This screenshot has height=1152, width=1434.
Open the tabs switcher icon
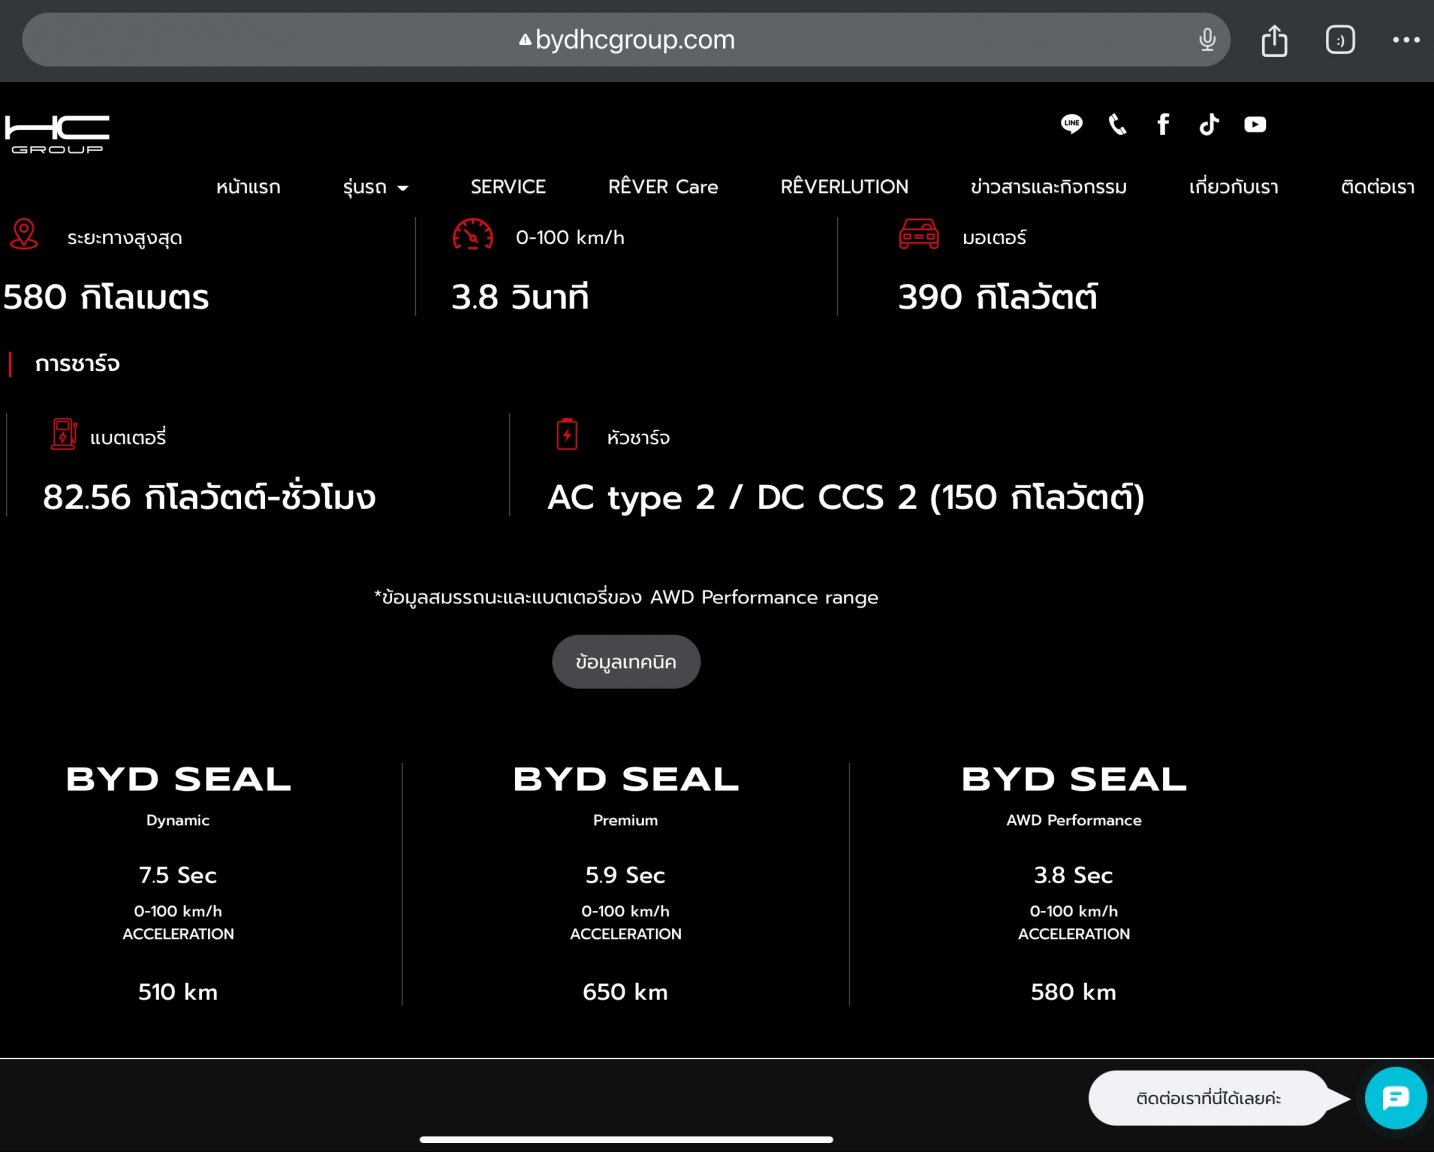[x=1340, y=40]
